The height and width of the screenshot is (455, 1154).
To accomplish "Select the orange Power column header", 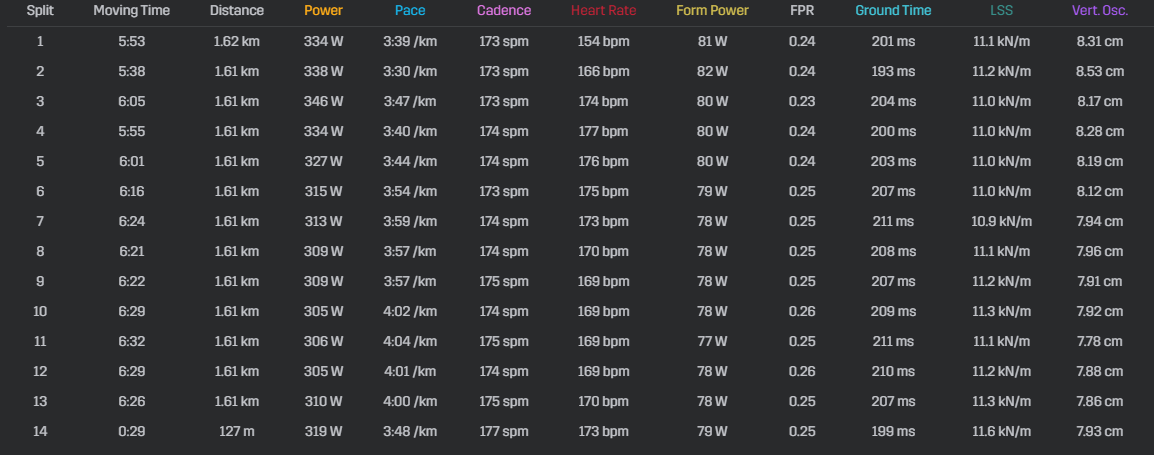I will point(323,11).
